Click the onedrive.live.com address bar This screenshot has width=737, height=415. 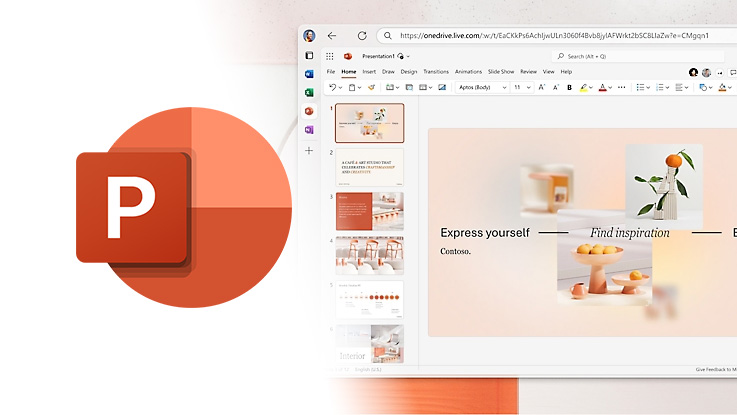pos(557,36)
